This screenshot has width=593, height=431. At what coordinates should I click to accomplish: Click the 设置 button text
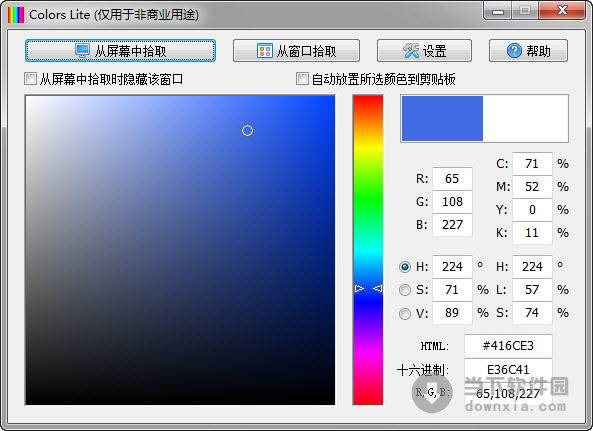pos(435,51)
